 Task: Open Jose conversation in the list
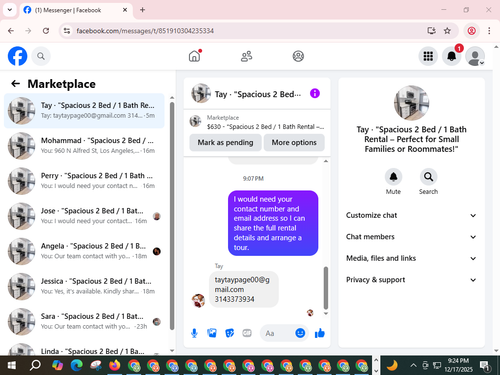84,216
